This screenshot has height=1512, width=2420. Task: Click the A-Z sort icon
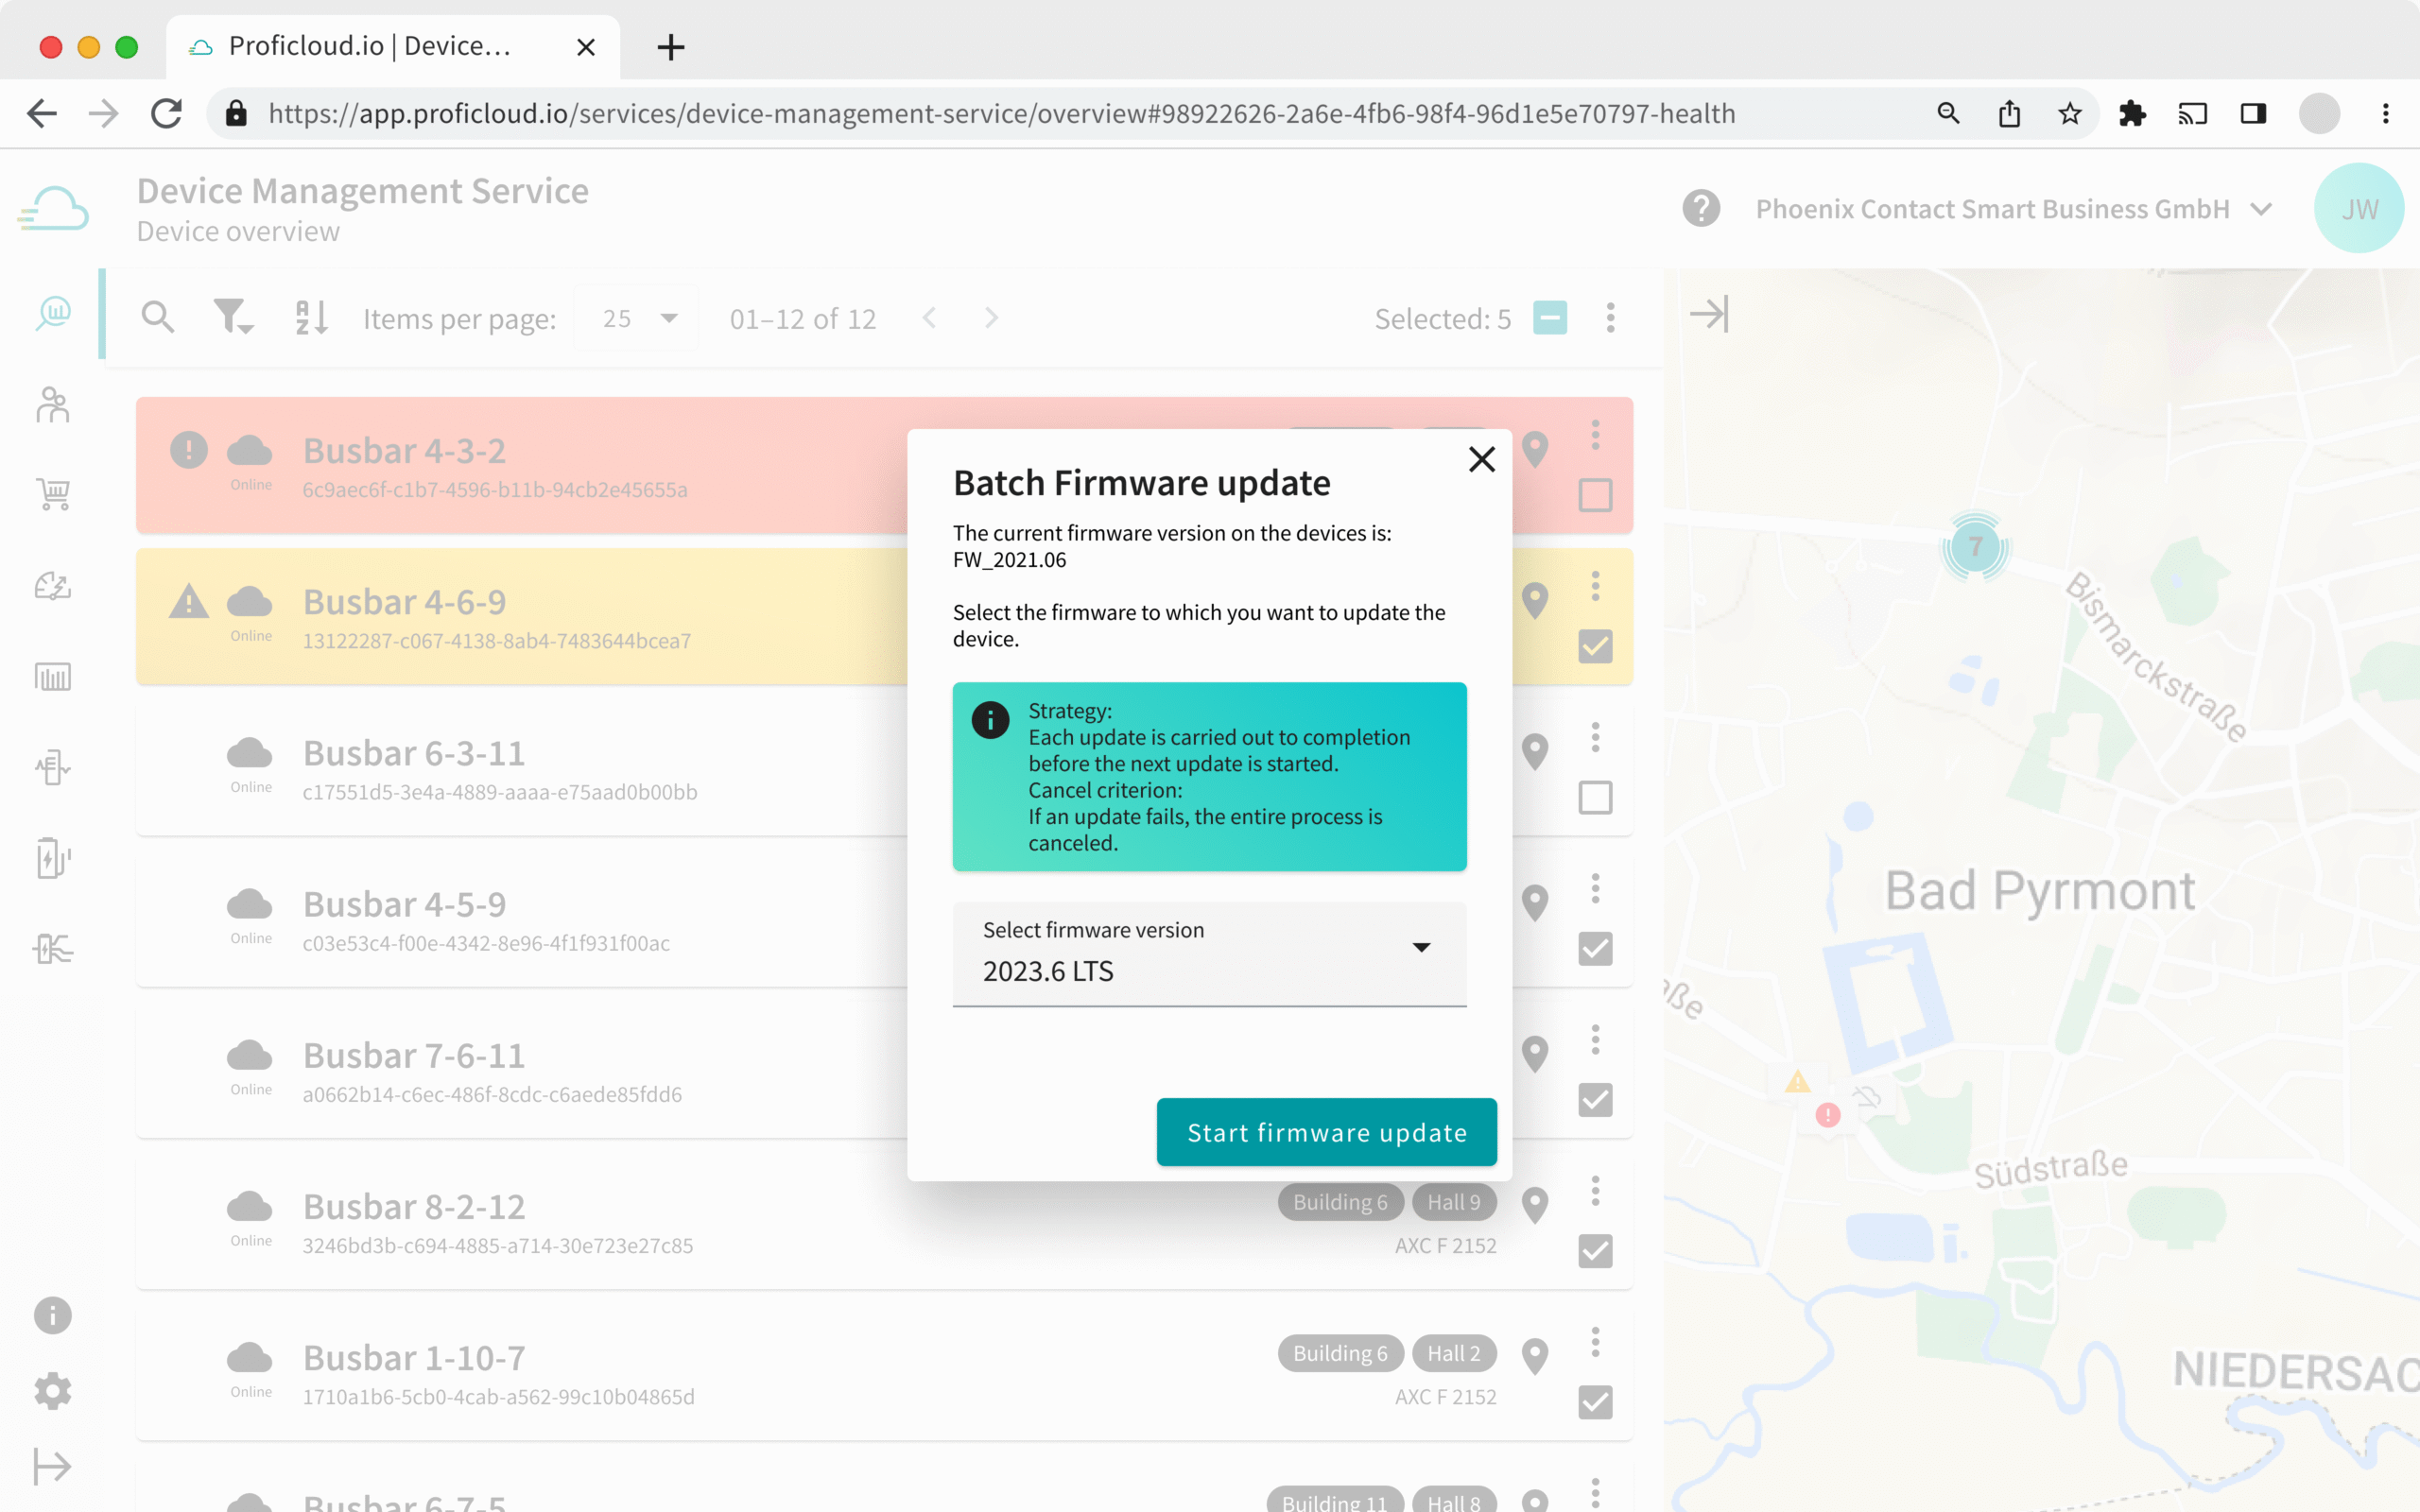(311, 318)
